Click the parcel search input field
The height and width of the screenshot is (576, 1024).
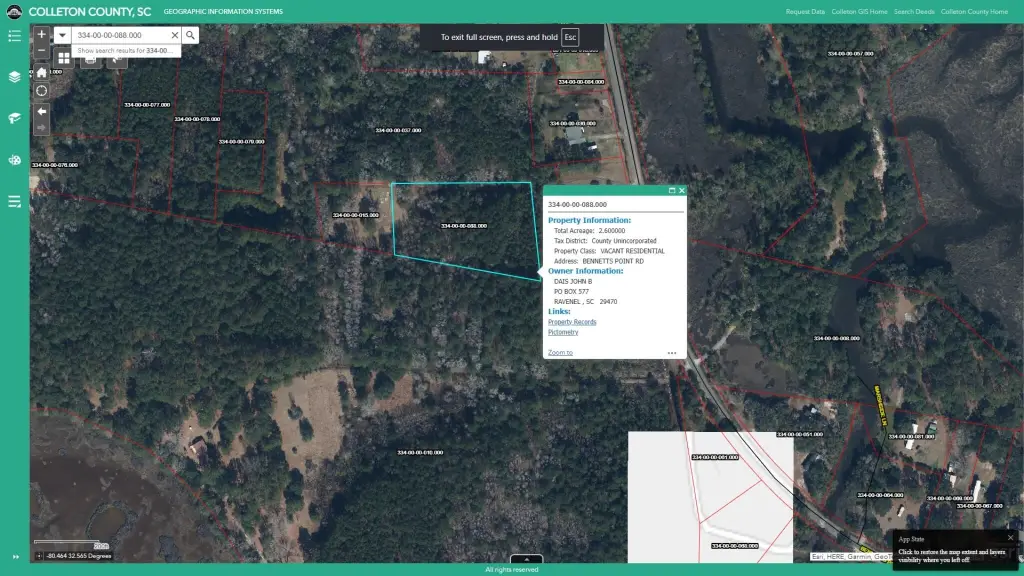click(120, 35)
